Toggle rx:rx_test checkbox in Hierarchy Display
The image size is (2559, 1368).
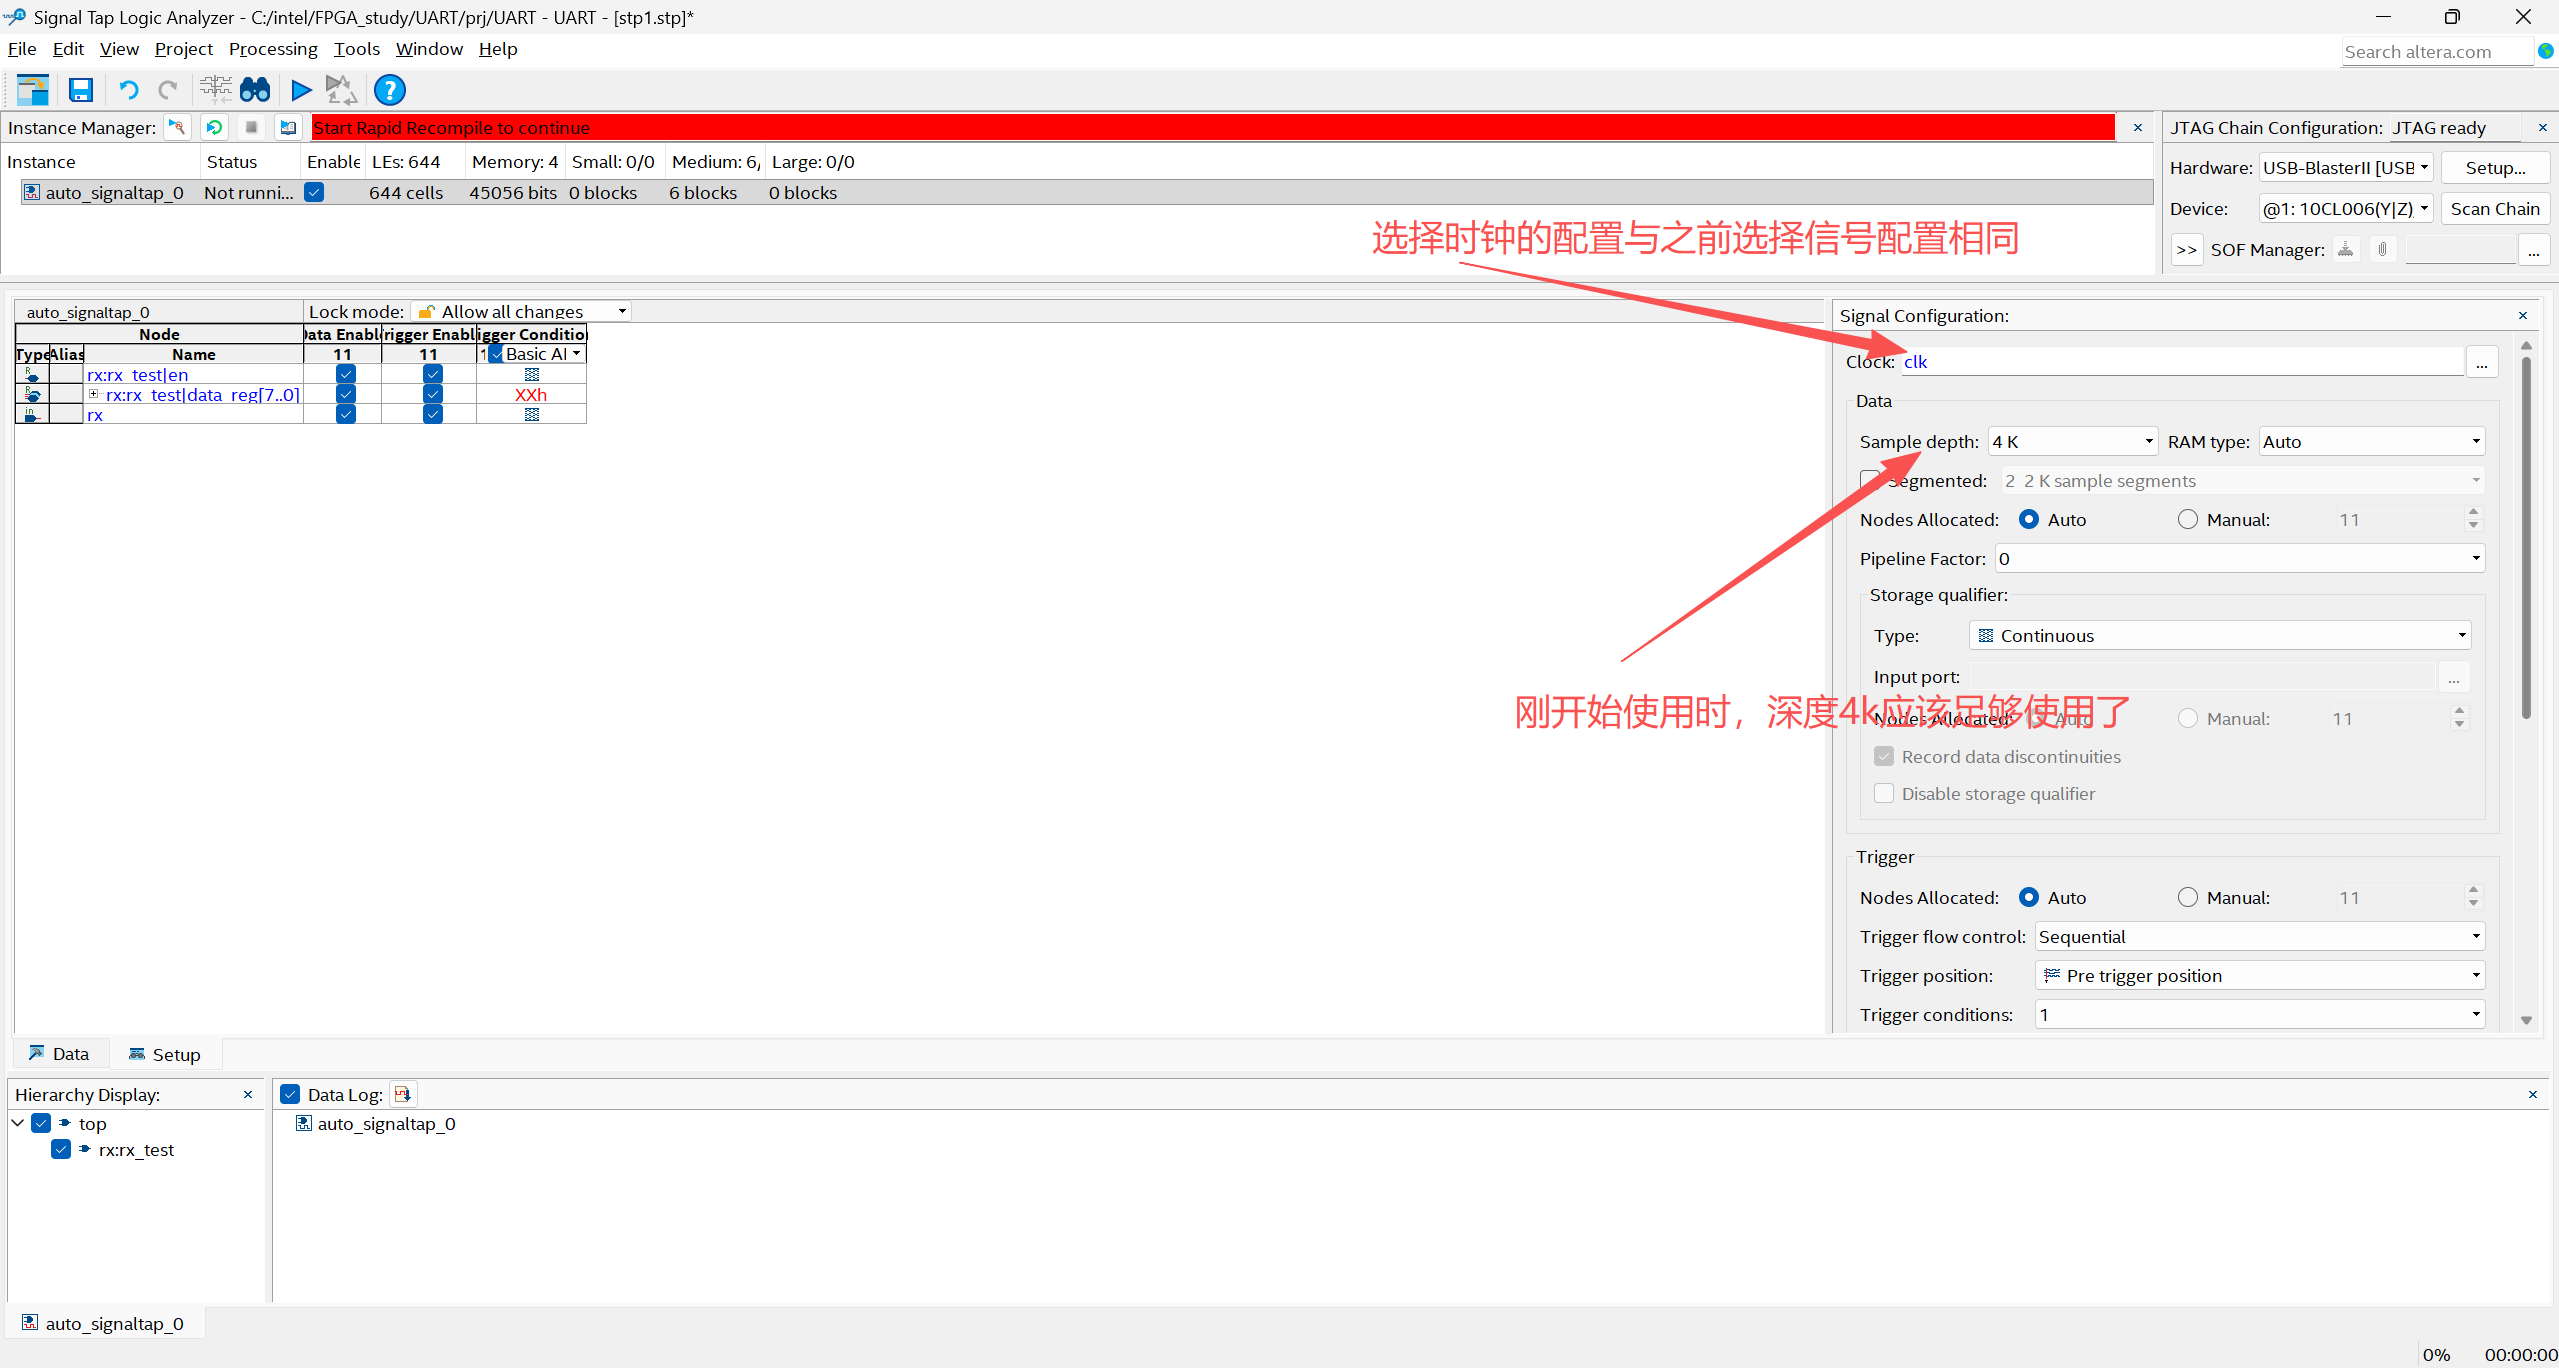pos(61,1149)
